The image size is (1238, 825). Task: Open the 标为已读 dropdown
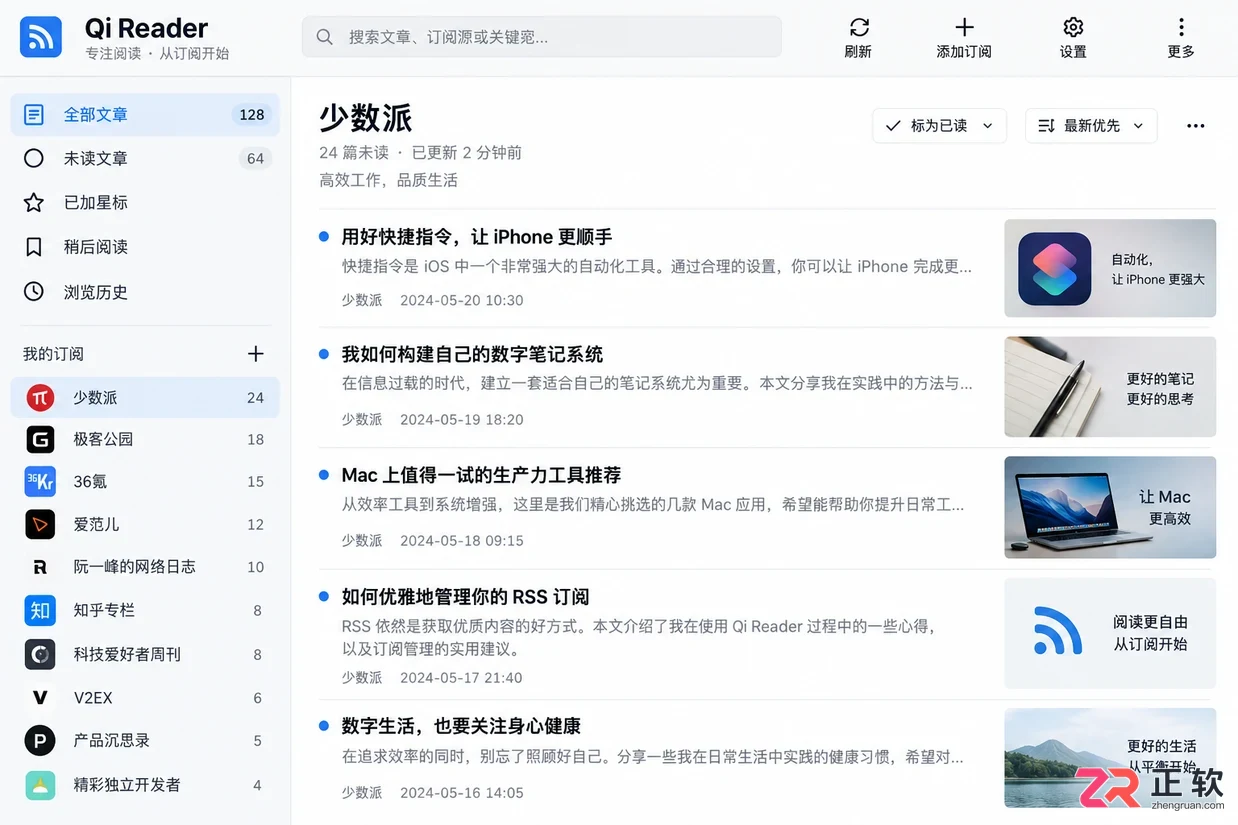[939, 126]
